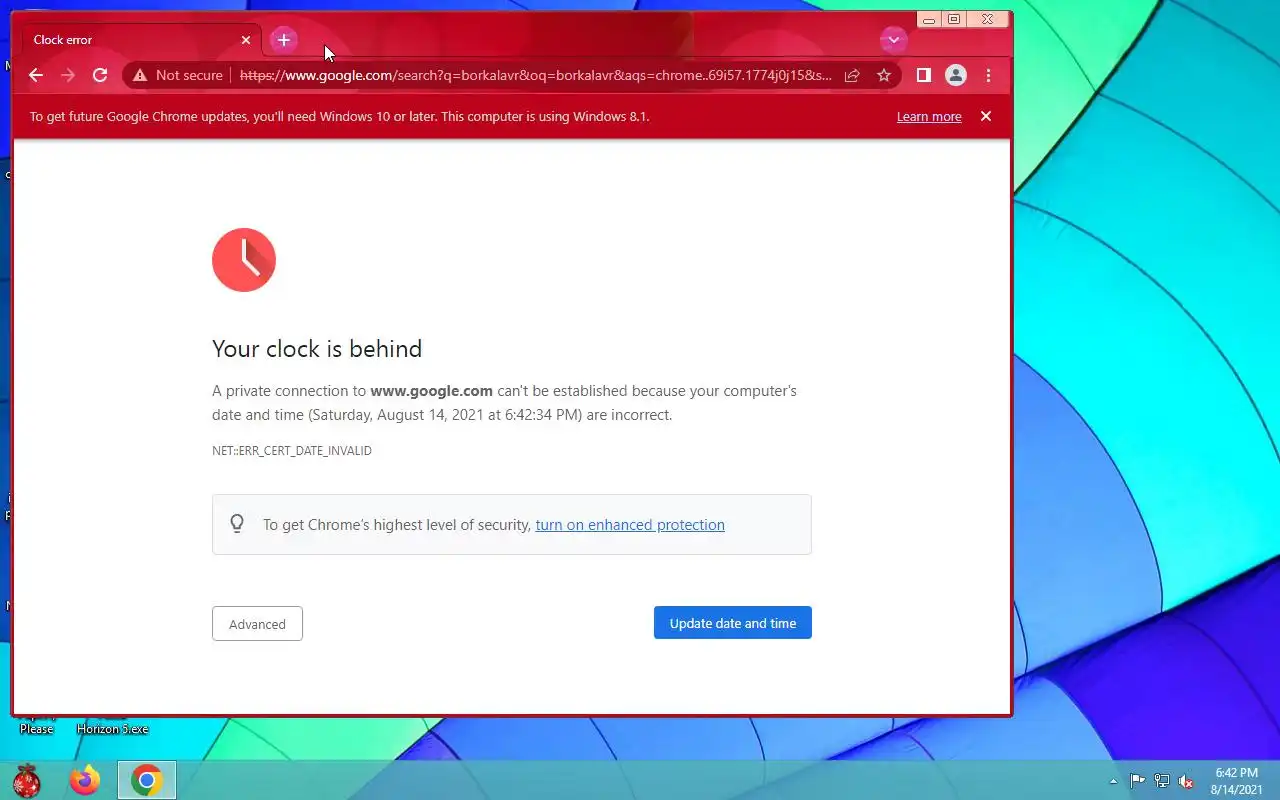Select the Horizon 5.exe desktop icon label

point(112,729)
